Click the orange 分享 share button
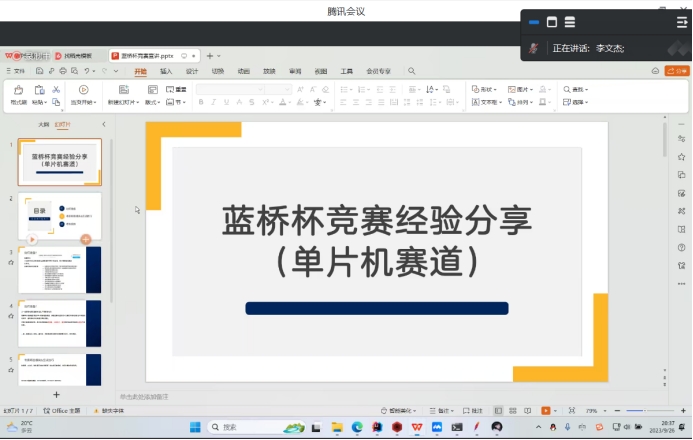The image size is (693, 440). click(x=677, y=71)
